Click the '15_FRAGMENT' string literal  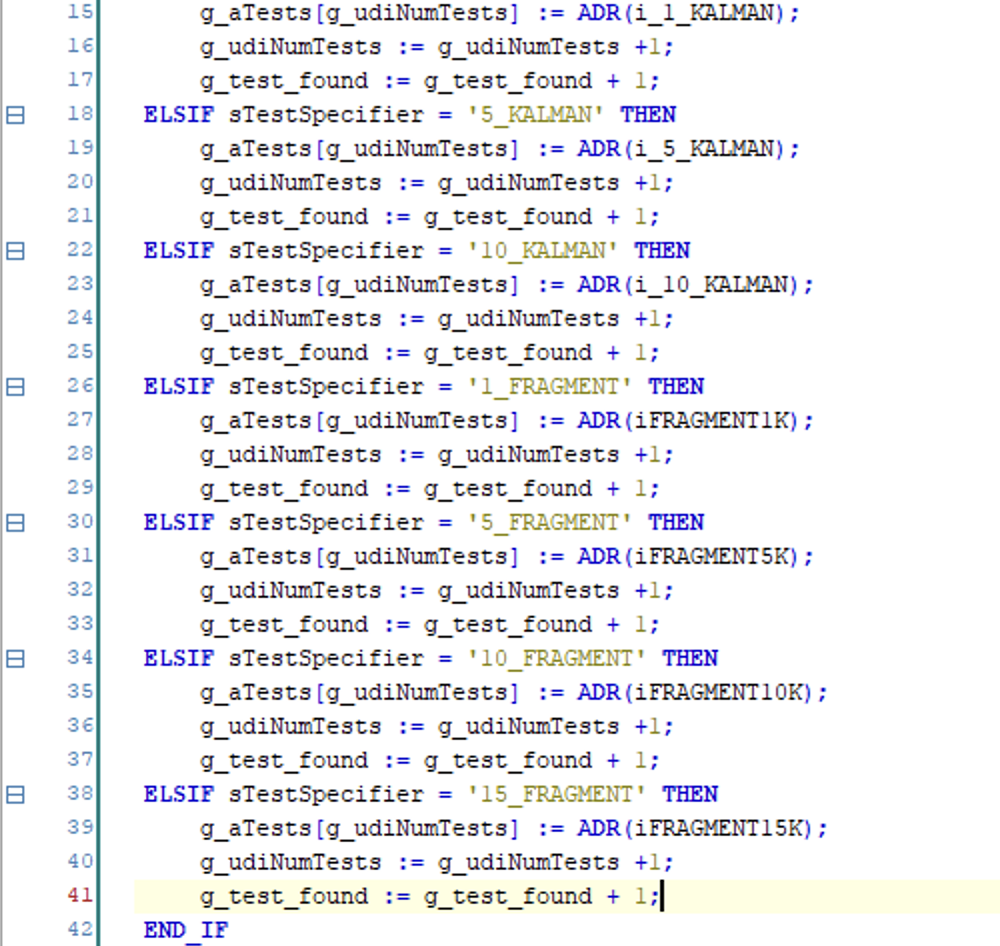click(x=557, y=794)
